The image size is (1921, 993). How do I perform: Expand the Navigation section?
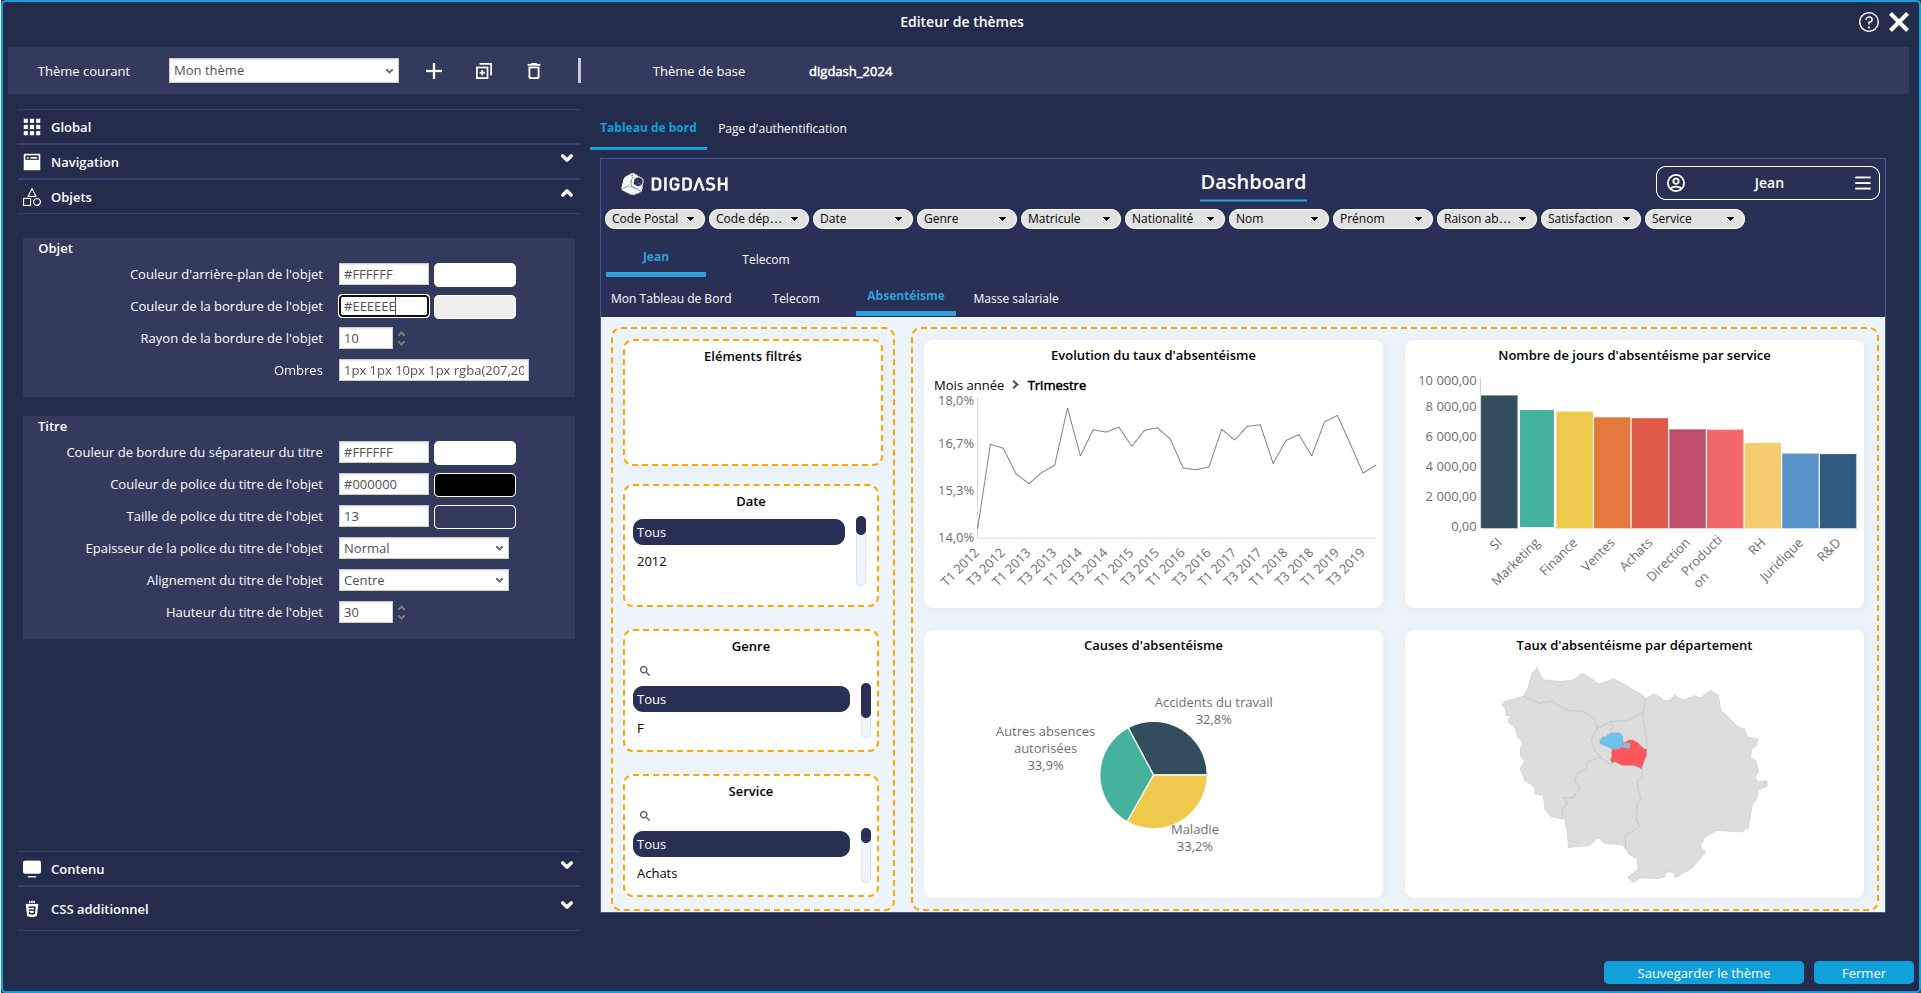point(567,159)
